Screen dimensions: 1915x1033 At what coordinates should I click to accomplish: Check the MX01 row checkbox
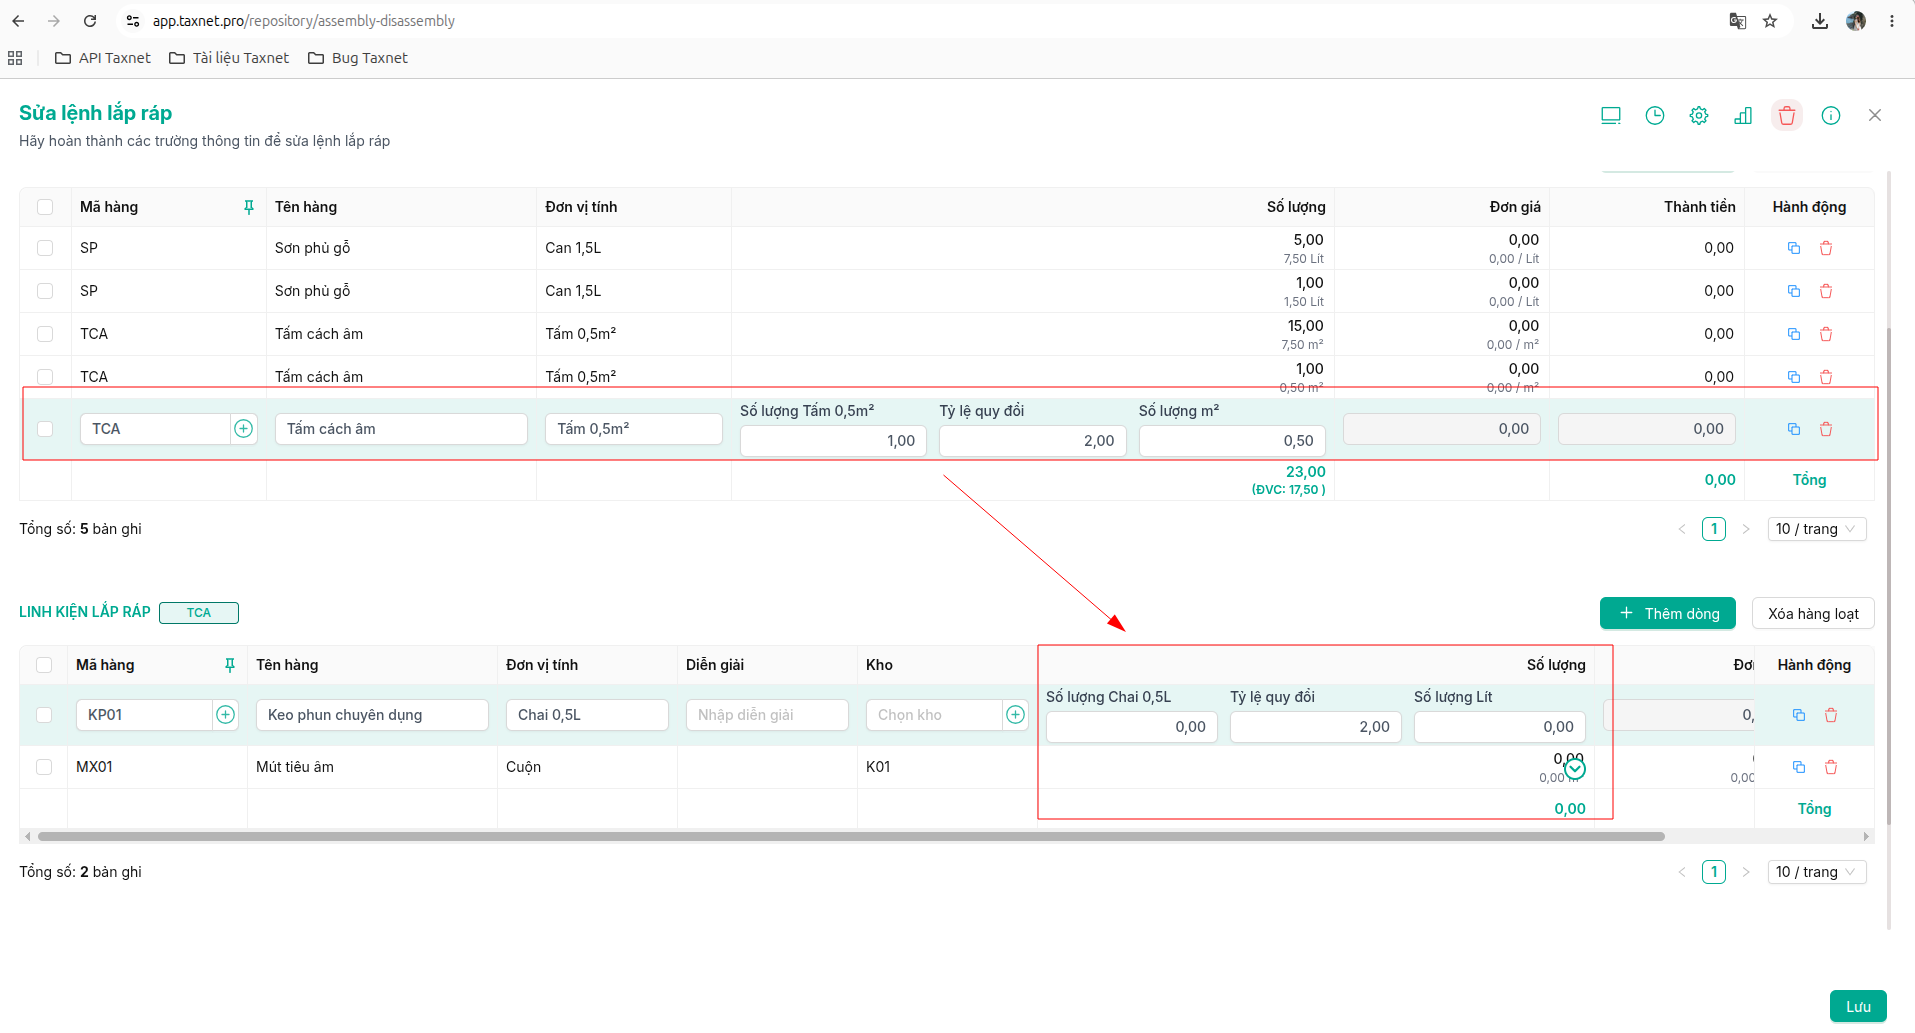pyautogui.click(x=44, y=767)
